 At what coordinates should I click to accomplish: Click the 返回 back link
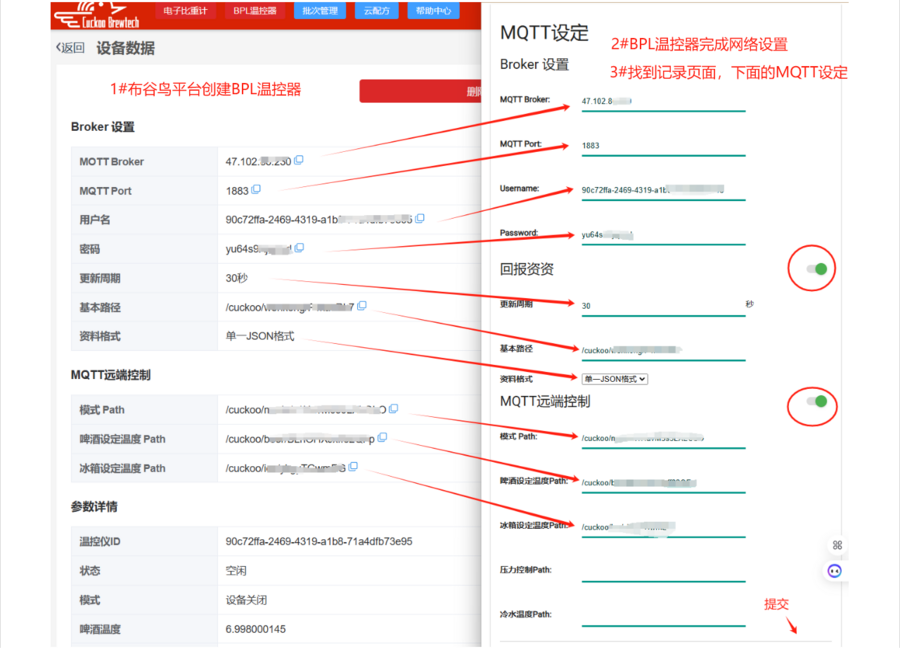70,48
